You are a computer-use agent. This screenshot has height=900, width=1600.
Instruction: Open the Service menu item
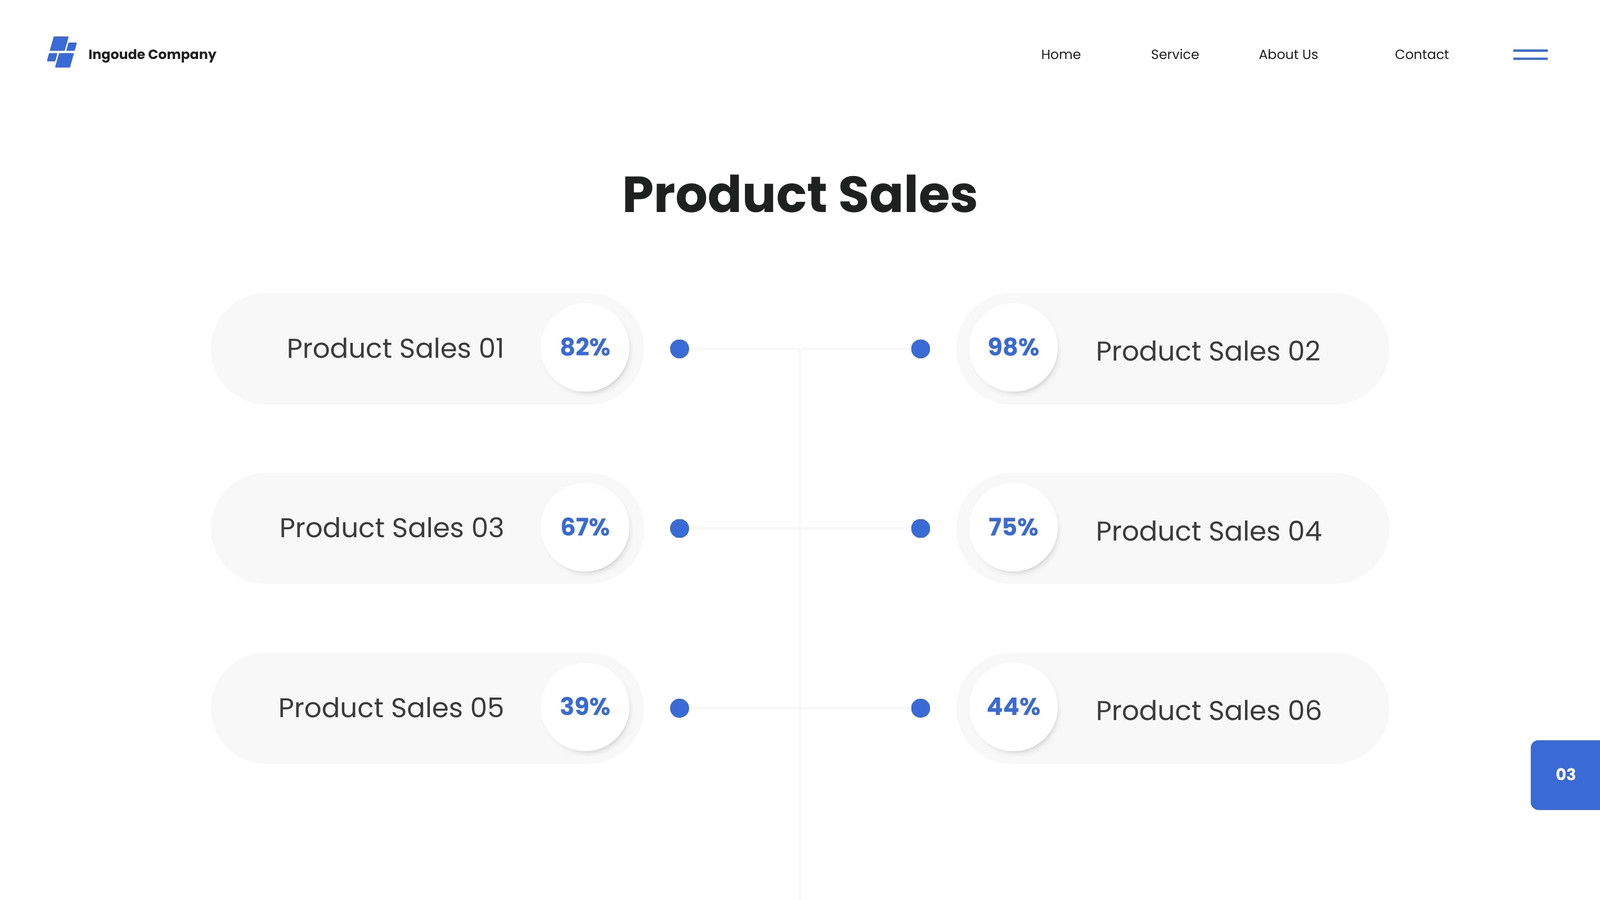pyautogui.click(x=1174, y=54)
